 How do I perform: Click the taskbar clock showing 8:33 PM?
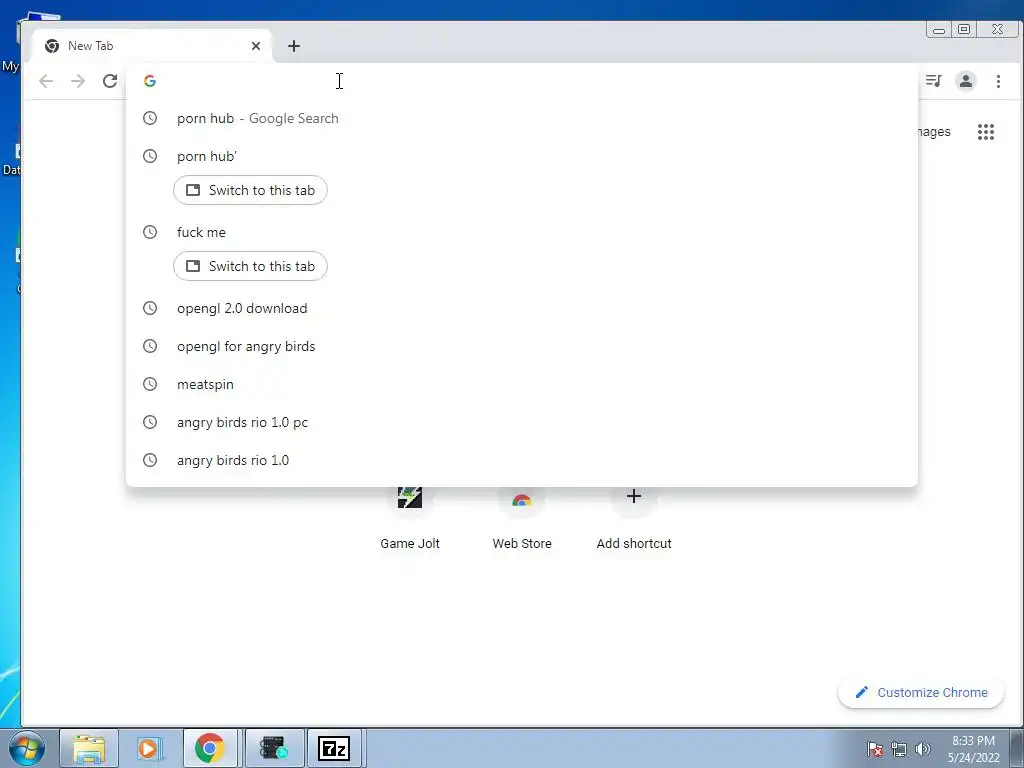(x=973, y=749)
